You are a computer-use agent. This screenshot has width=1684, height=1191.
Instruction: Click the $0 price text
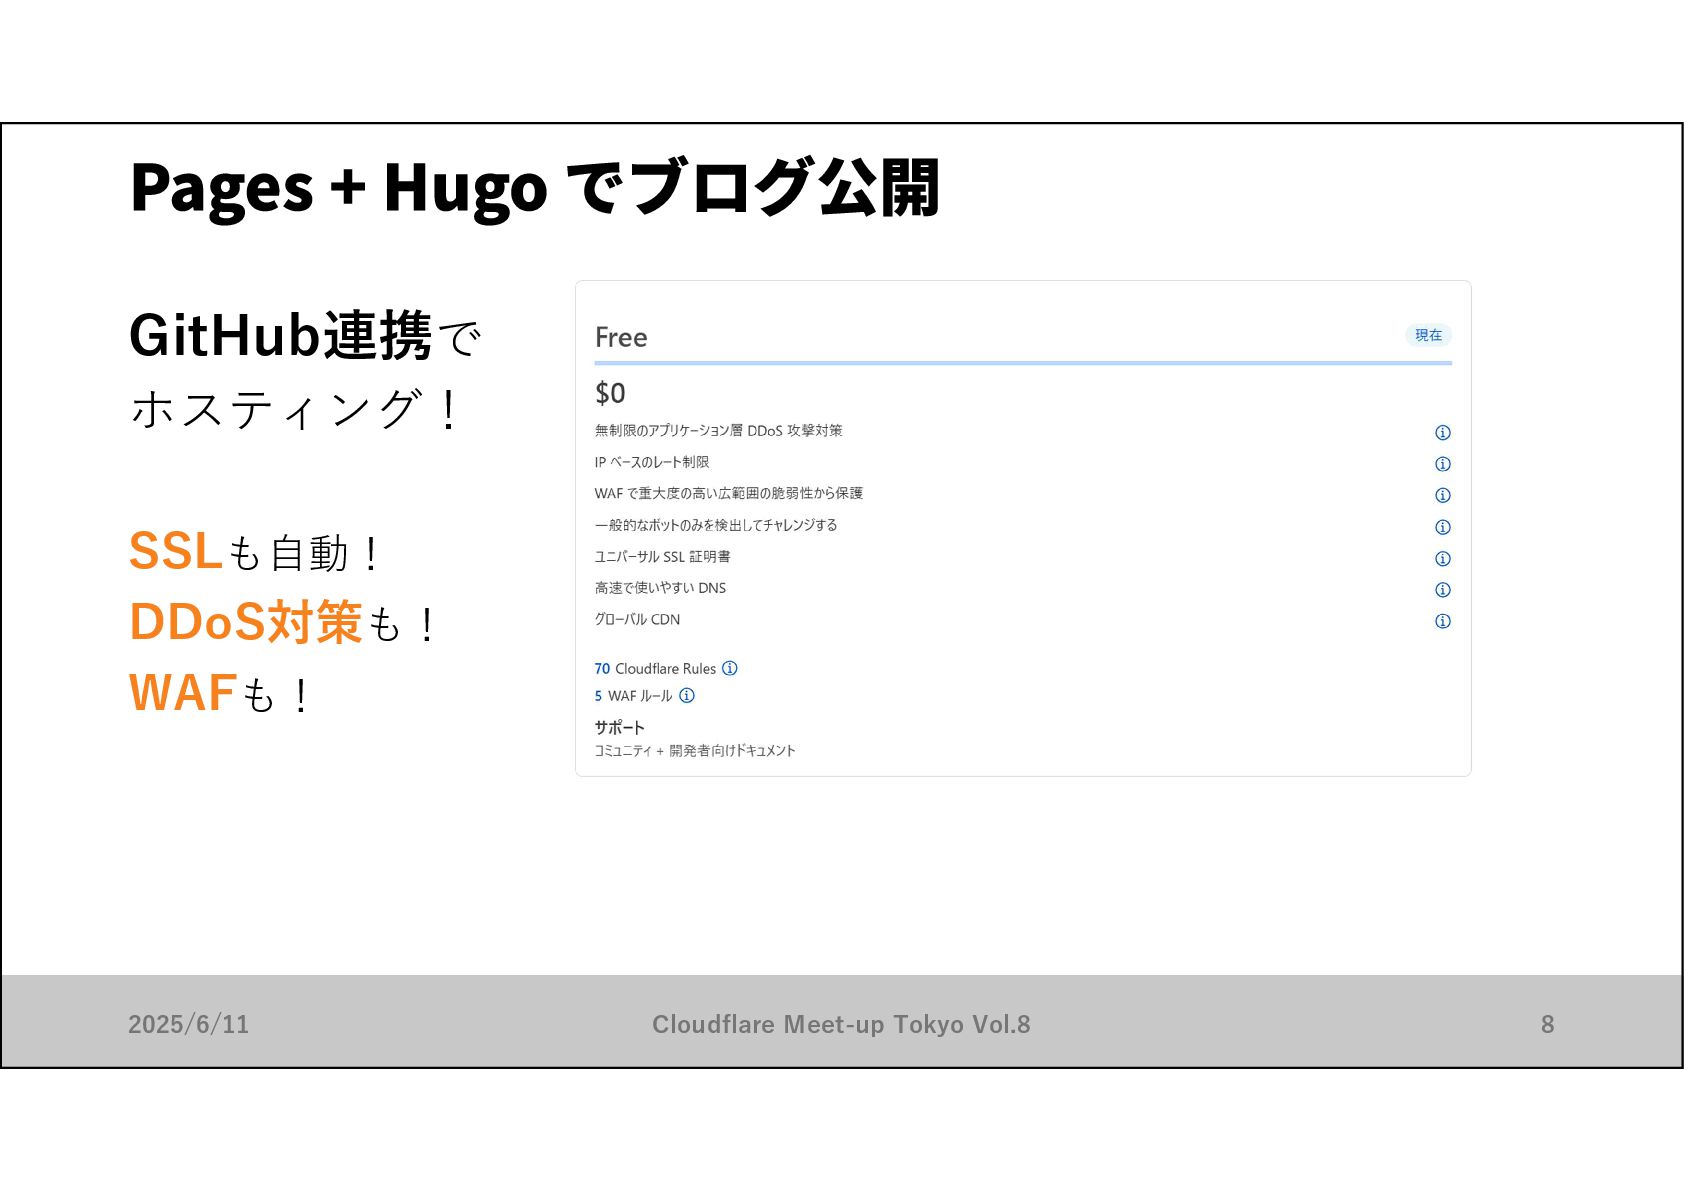[610, 393]
